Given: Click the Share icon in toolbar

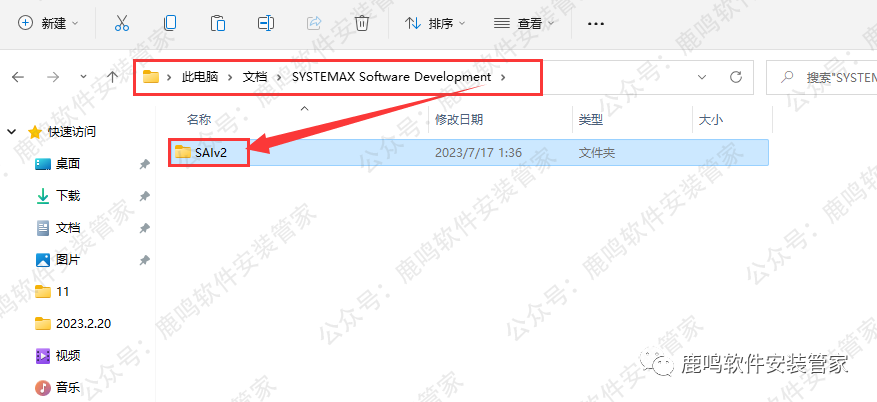Looking at the screenshot, I should [314, 23].
